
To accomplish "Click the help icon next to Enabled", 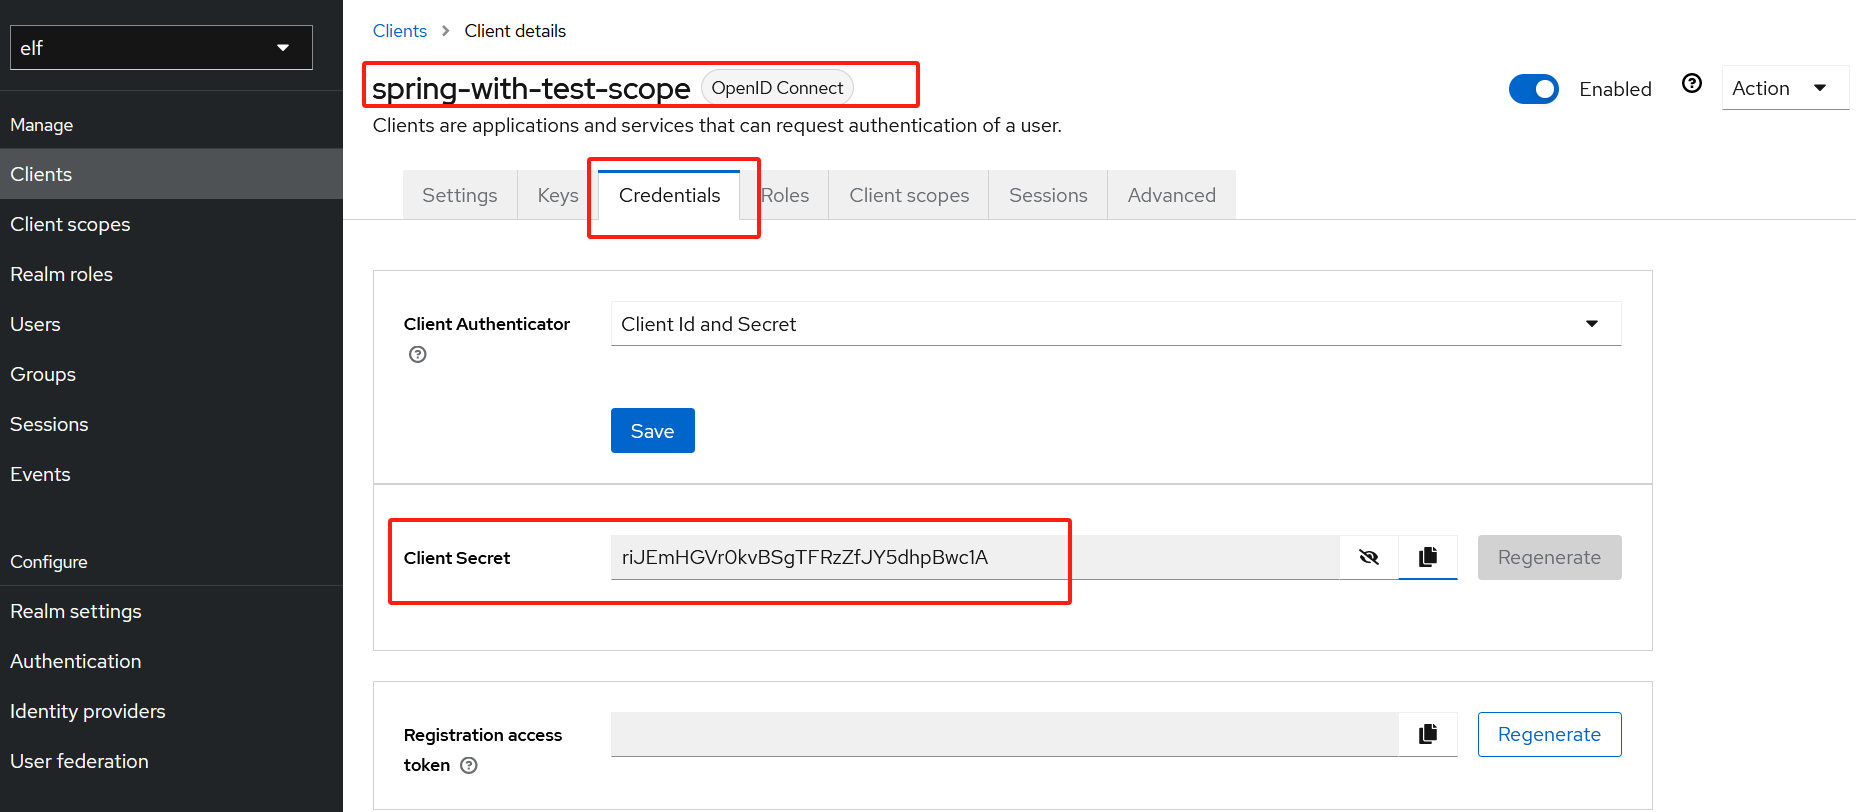I will click(x=1692, y=83).
